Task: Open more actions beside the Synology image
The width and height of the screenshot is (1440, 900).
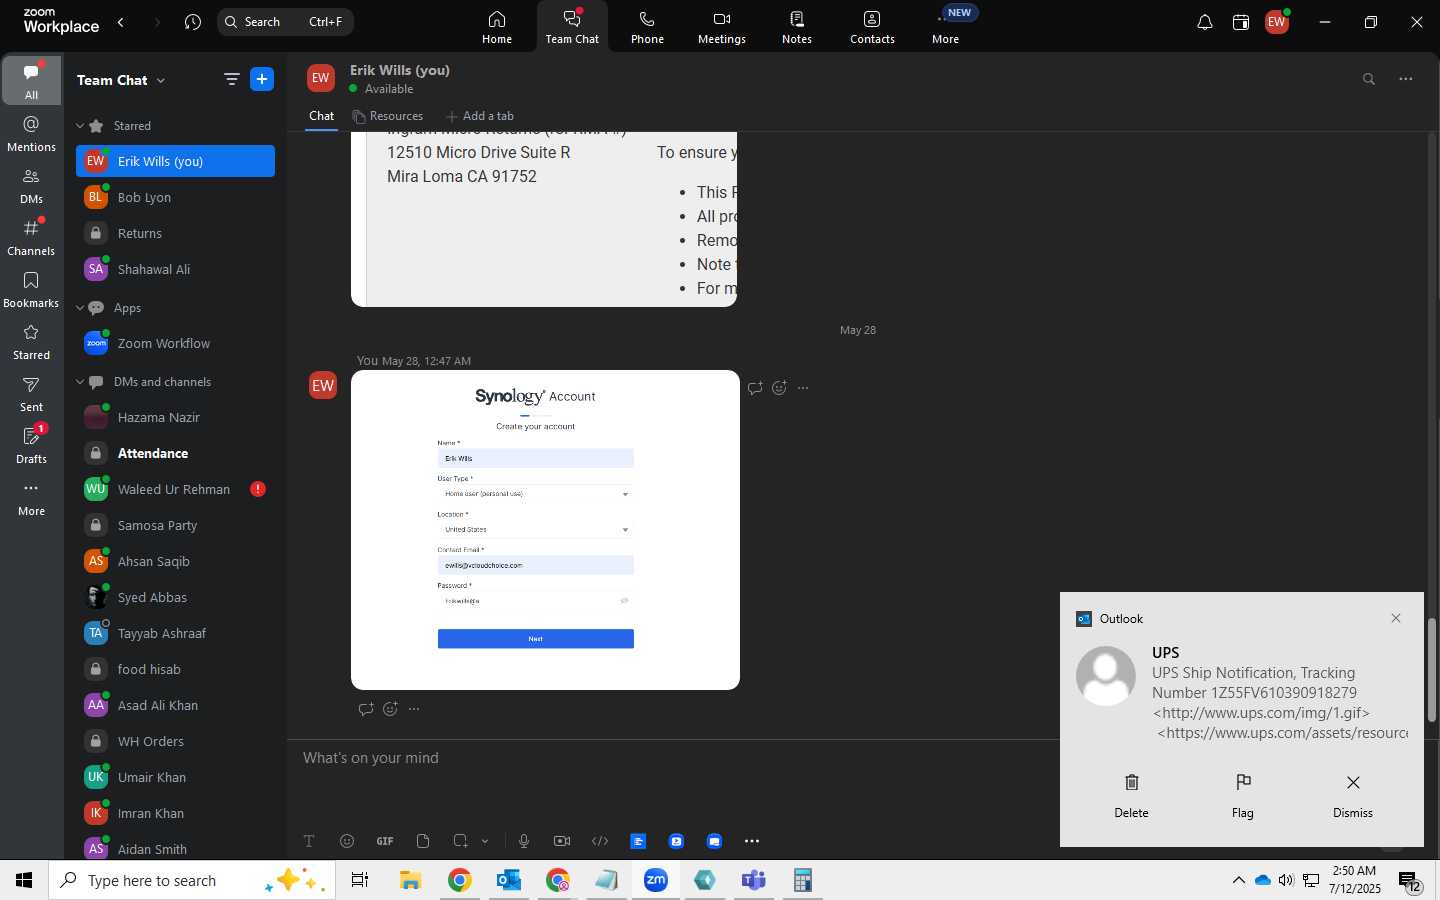Action: (x=803, y=388)
